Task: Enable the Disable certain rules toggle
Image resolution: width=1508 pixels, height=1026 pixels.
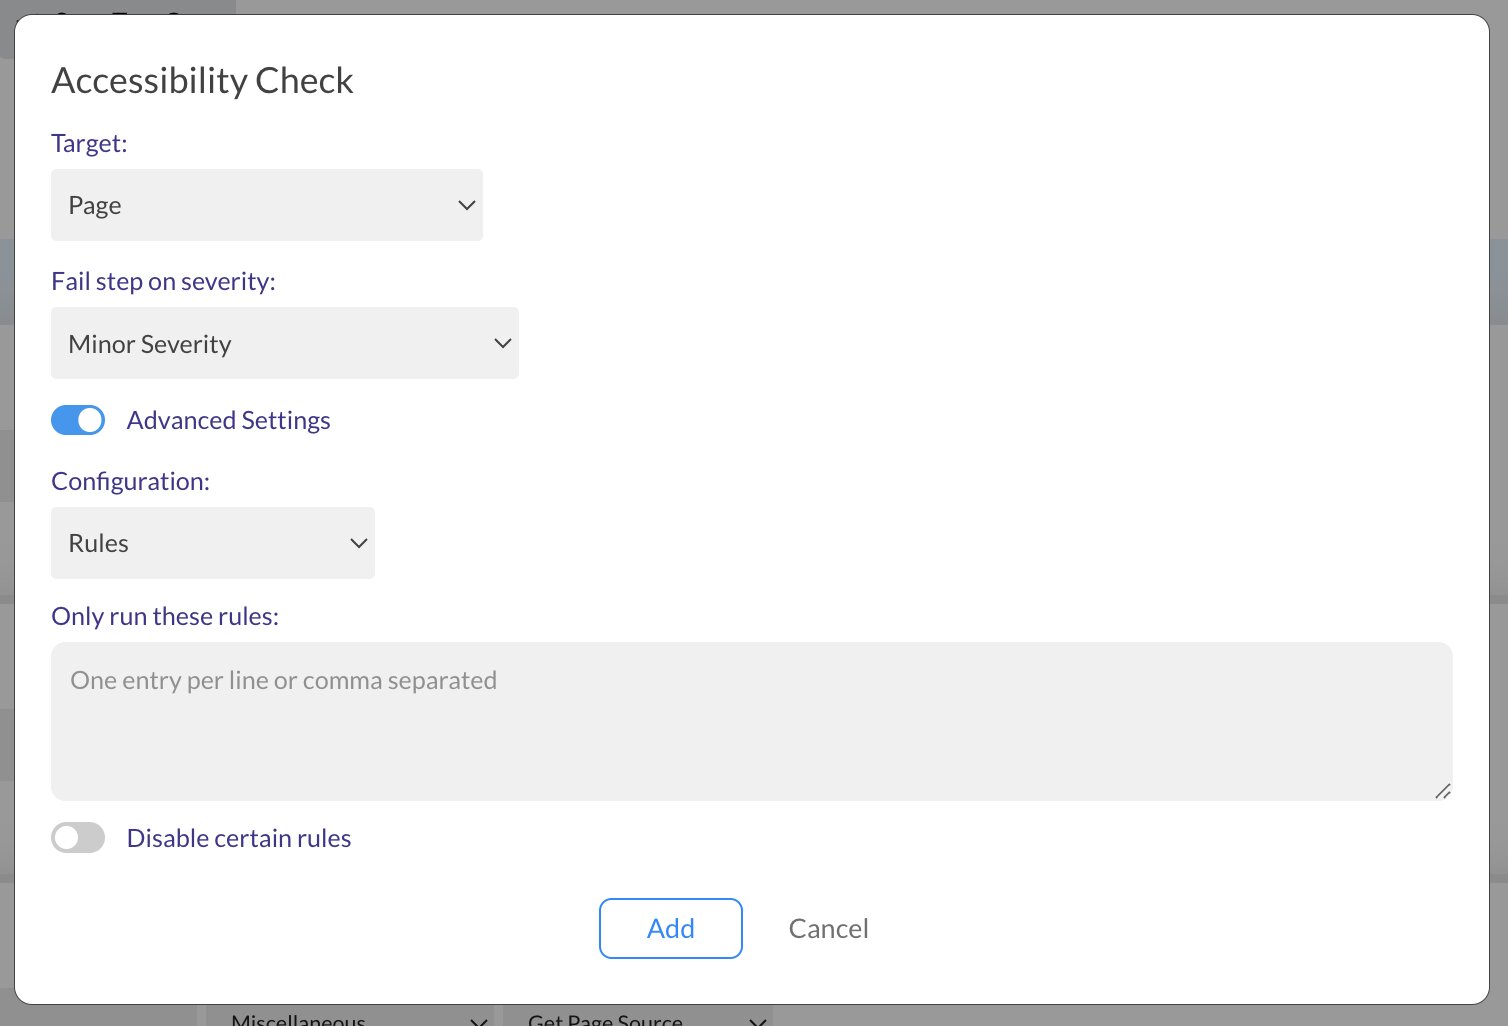Action: click(x=78, y=837)
